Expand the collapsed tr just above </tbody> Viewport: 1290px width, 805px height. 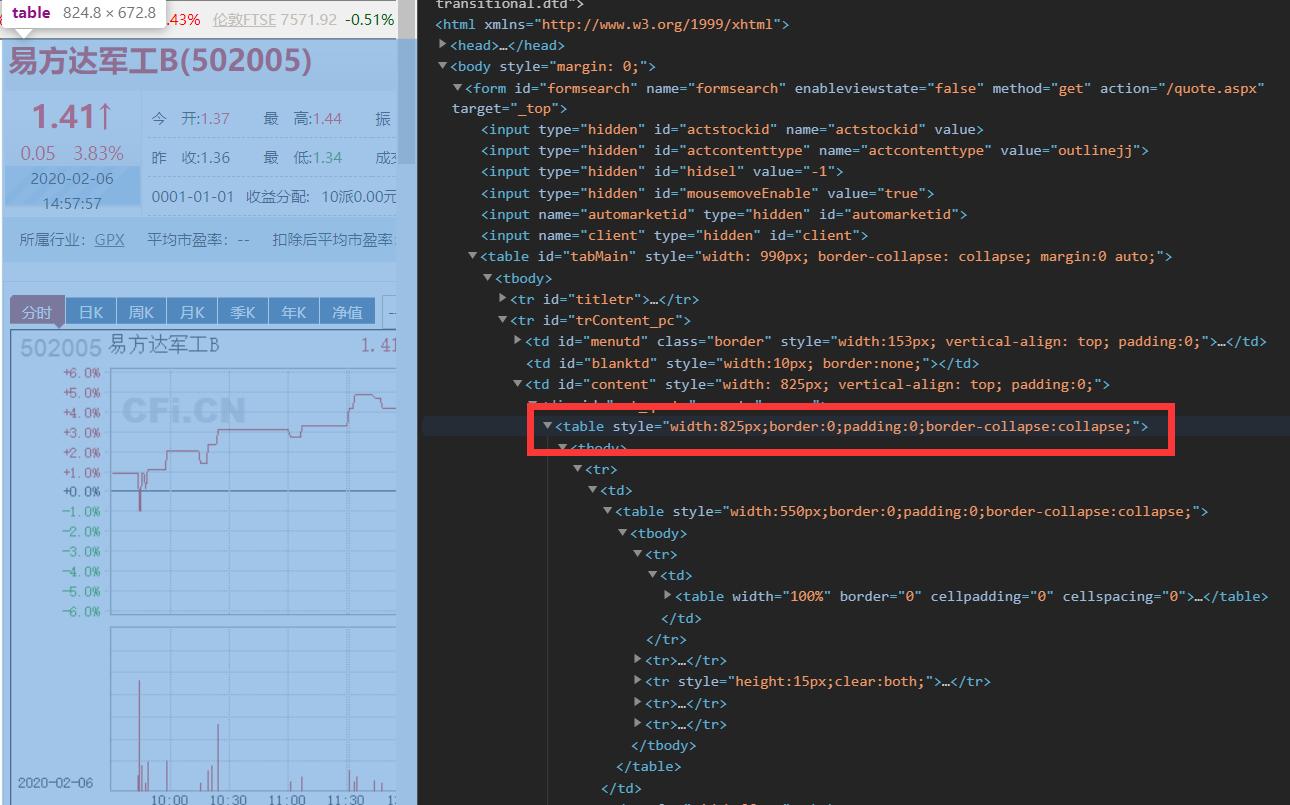click(638, 724)
